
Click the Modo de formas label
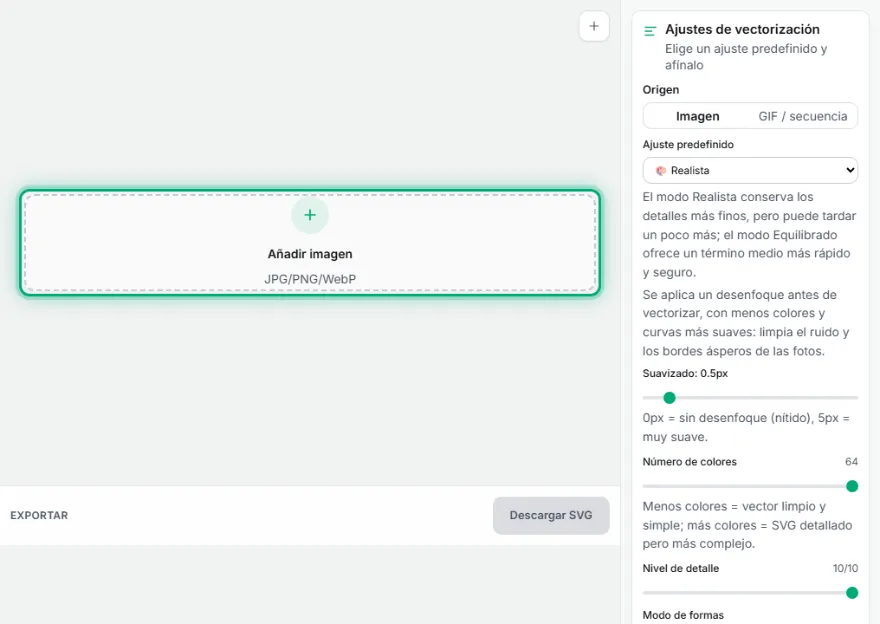[x=683, y=615]
